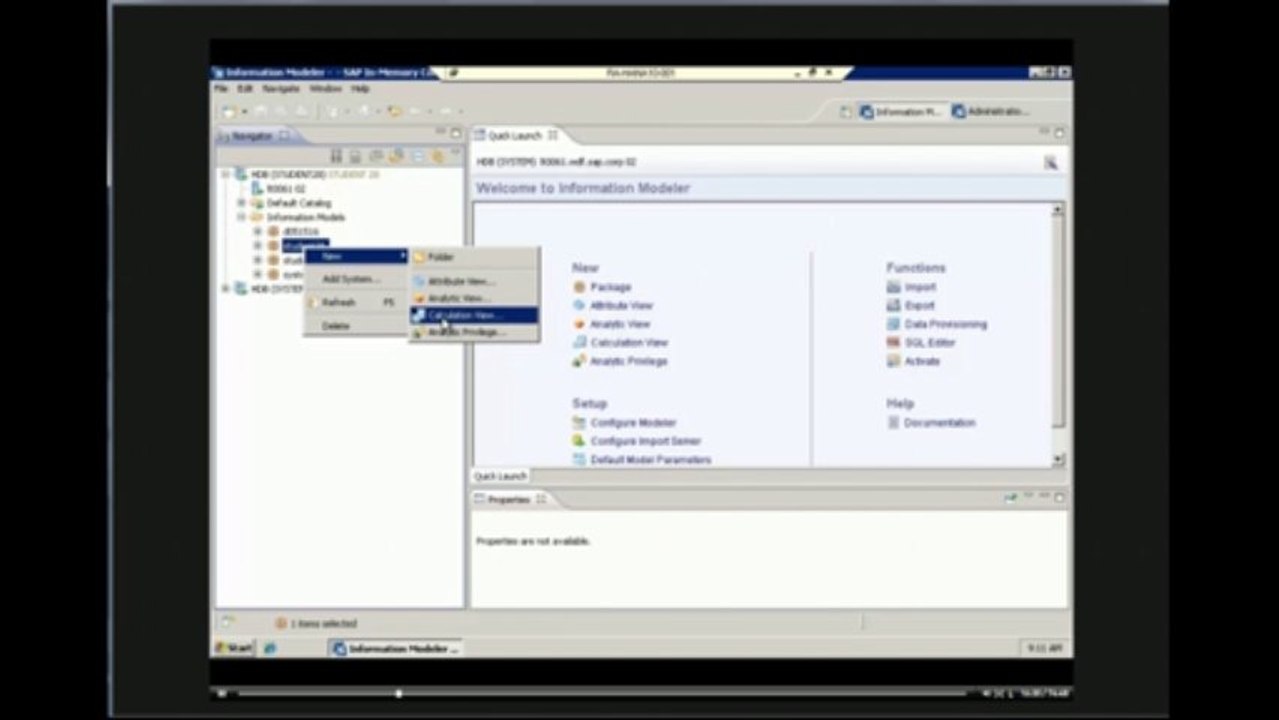Click the SQL Editor link
This screenshot has height=720, width=1279.
pyautogui.click(x=930, y=342)
